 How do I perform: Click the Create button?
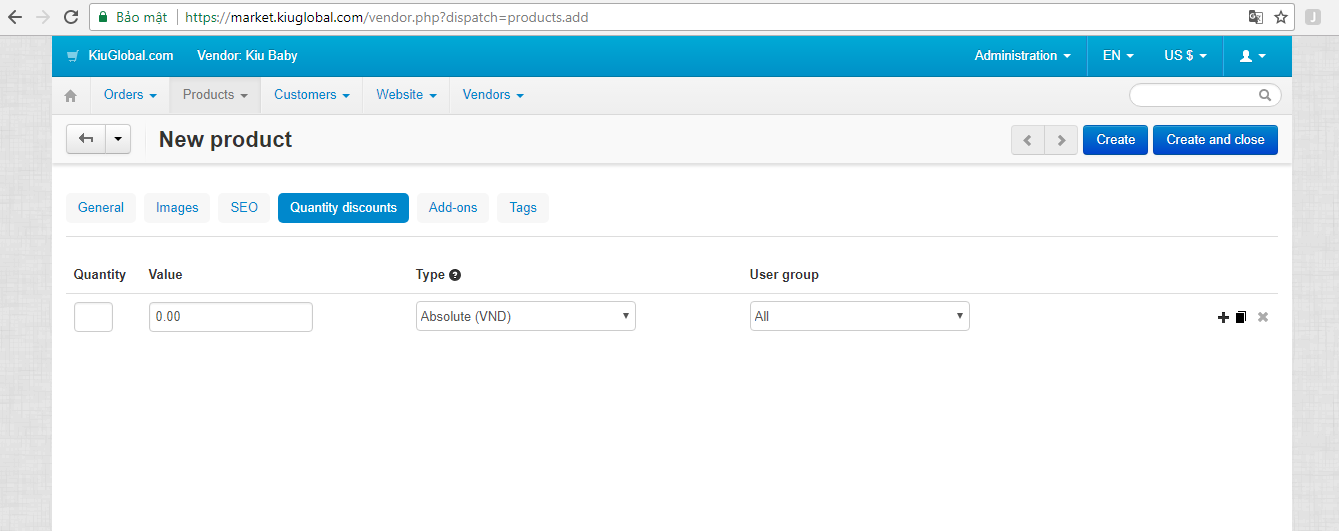[x=1115, y=140]
